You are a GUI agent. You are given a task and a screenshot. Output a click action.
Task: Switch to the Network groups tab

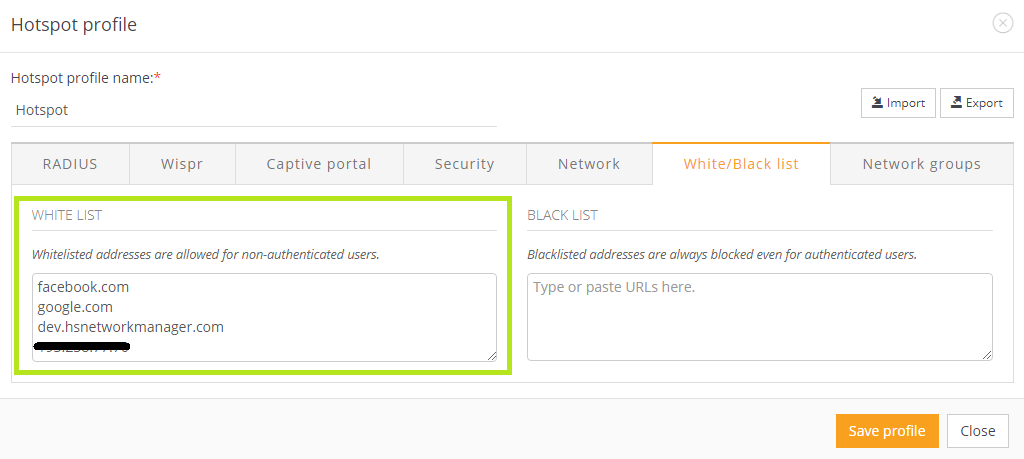pos(921,164)
